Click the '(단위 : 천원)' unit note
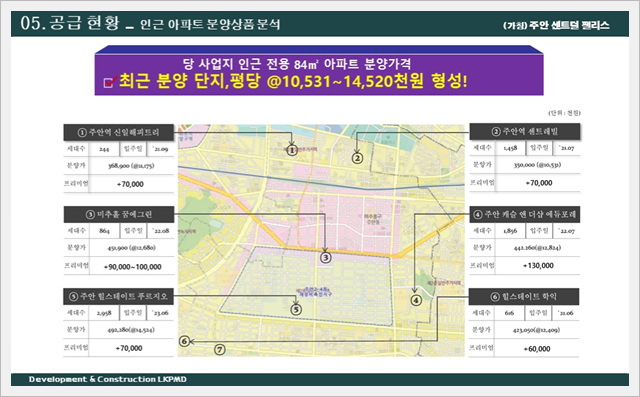 [564, 113]
